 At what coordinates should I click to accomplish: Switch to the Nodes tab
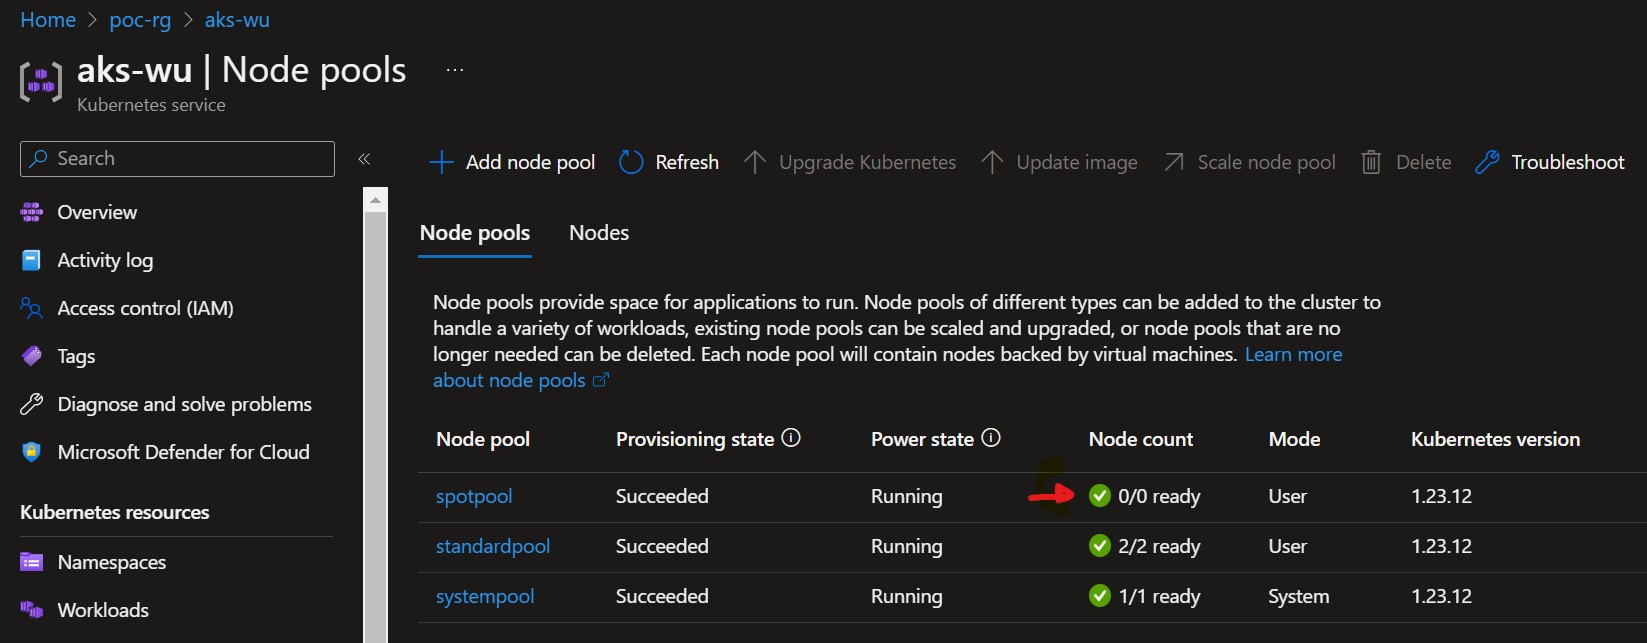599,233
